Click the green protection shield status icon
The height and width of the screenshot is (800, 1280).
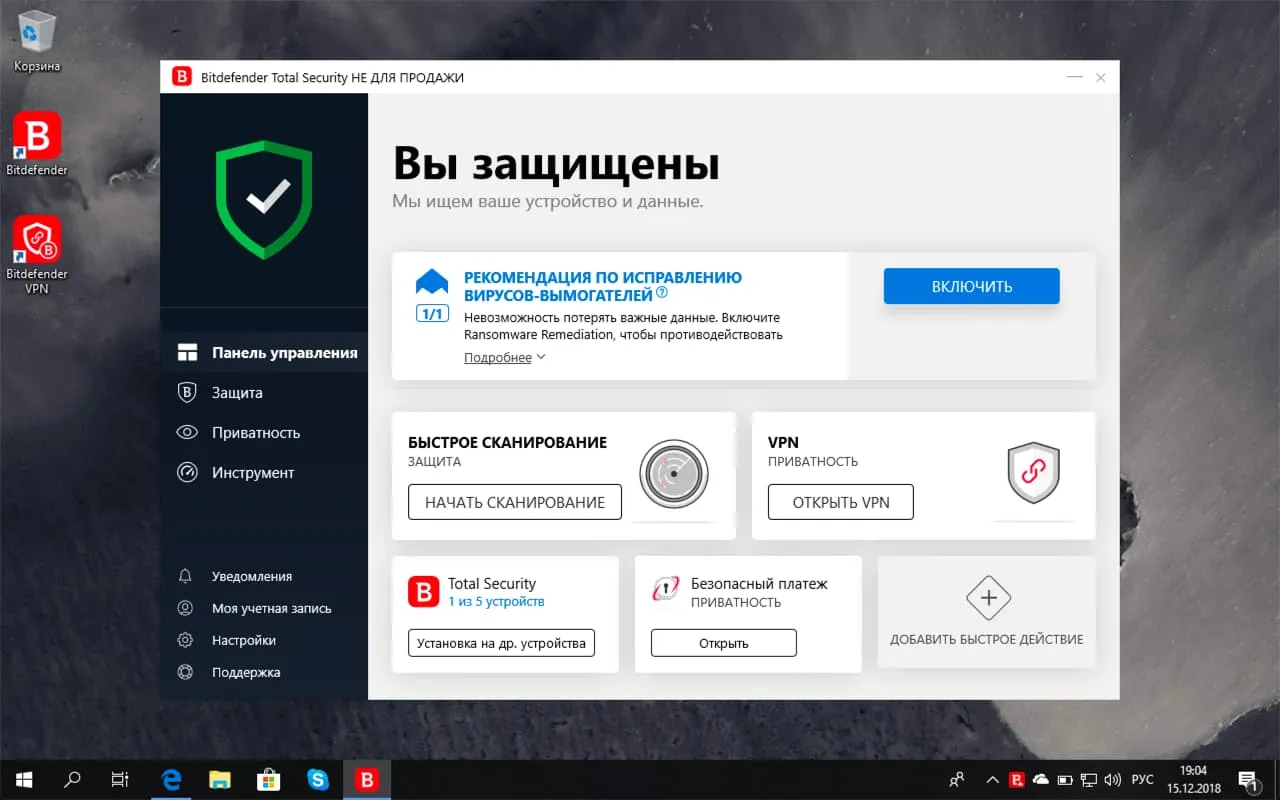click(x=264, y=200)
